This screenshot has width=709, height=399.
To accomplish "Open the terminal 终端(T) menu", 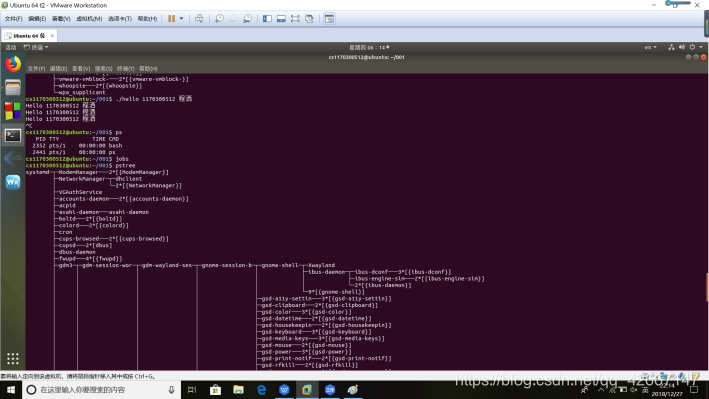I will 126,68.
